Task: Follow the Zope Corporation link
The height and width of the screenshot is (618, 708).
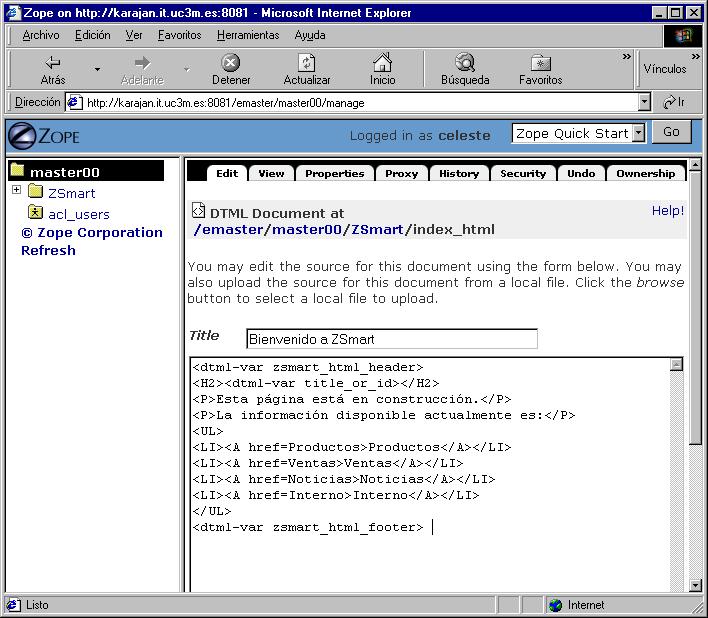Action: pos(92,232)
